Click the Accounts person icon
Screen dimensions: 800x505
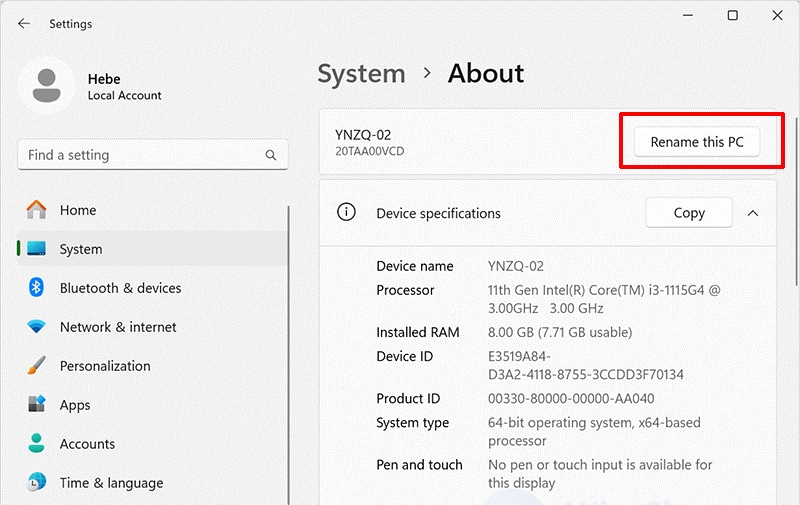[x=36, y=443]
